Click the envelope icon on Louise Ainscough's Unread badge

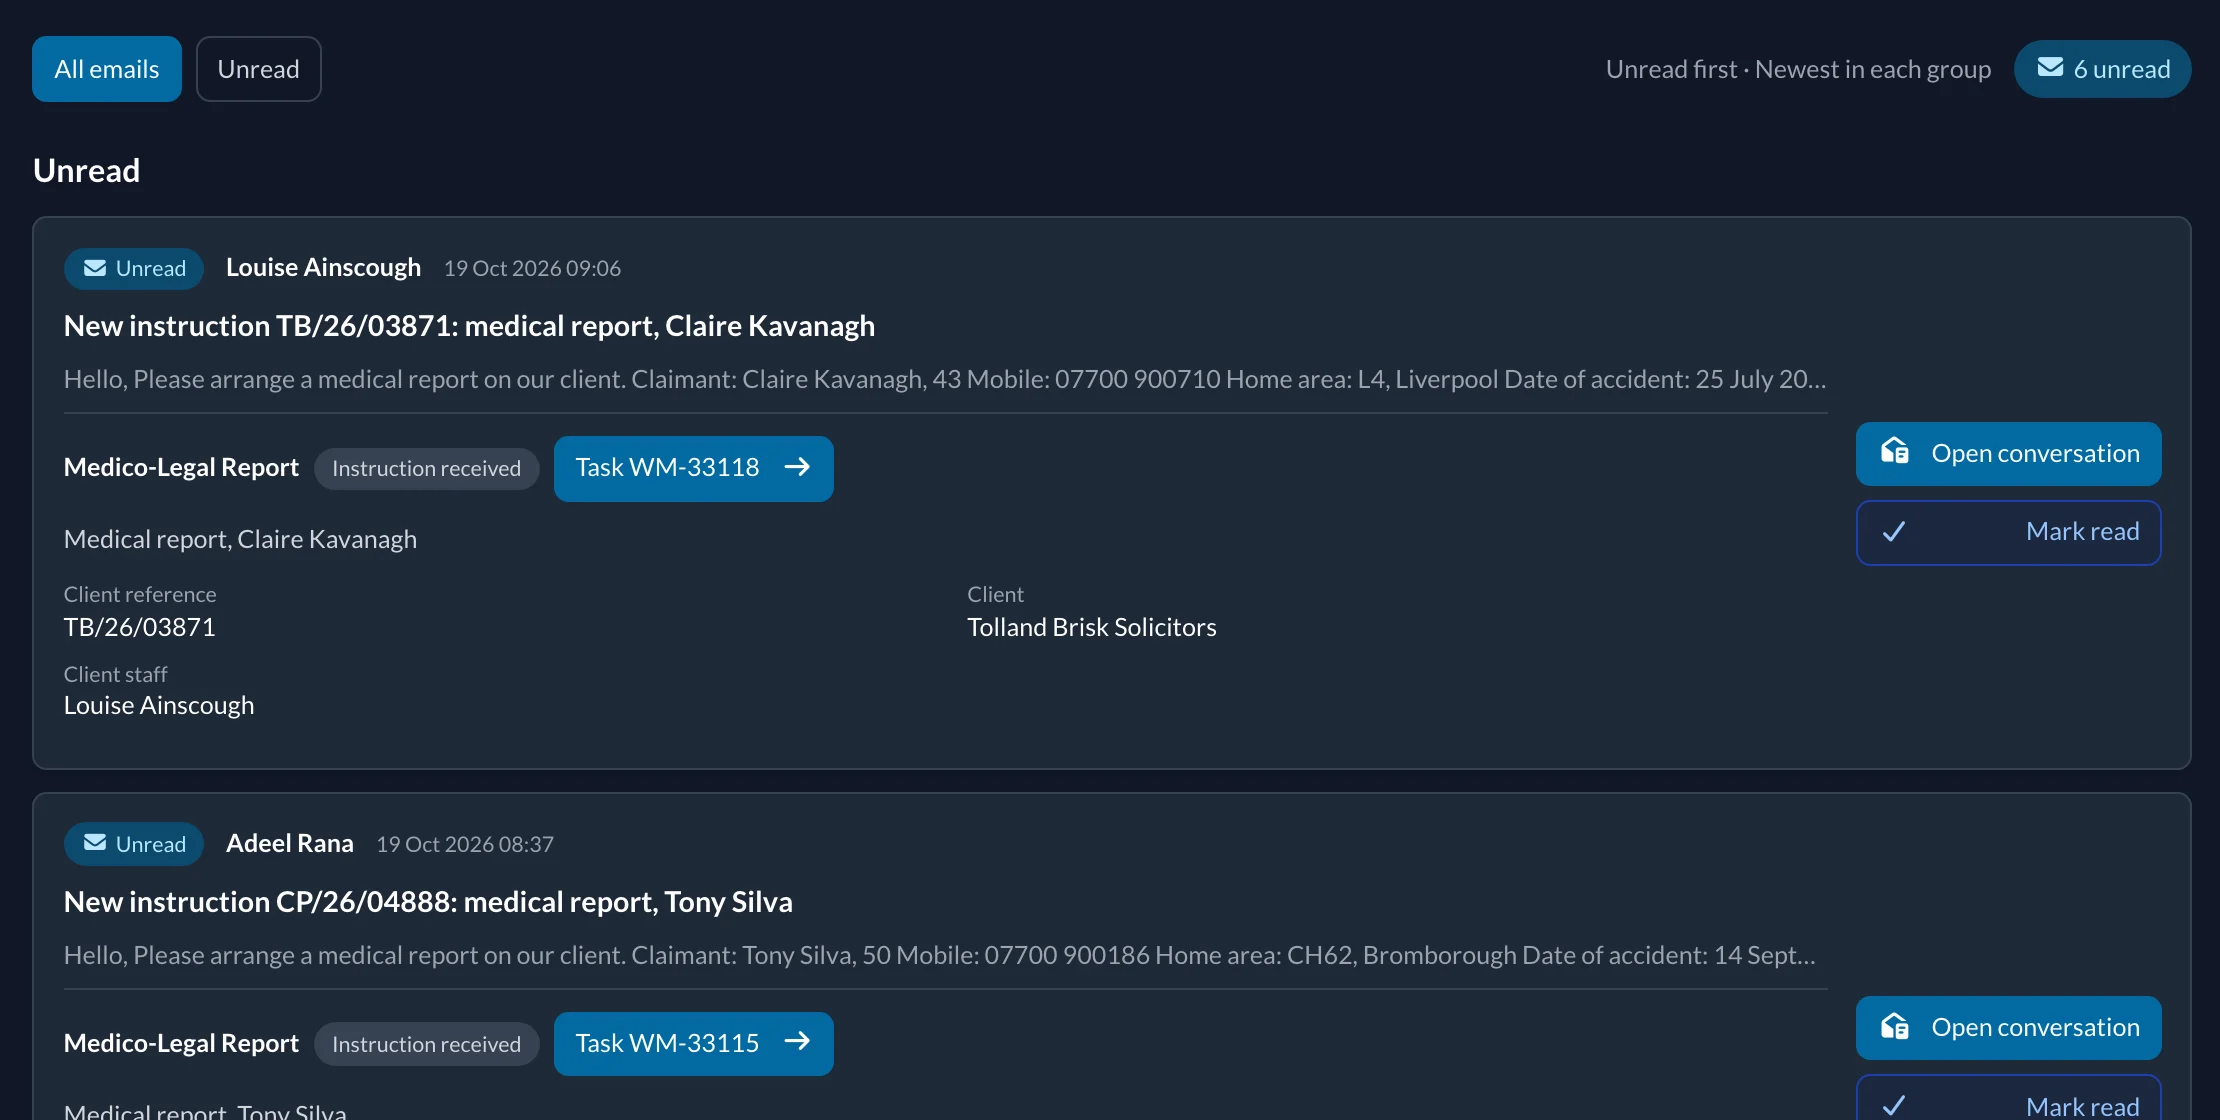click(95, 267)
